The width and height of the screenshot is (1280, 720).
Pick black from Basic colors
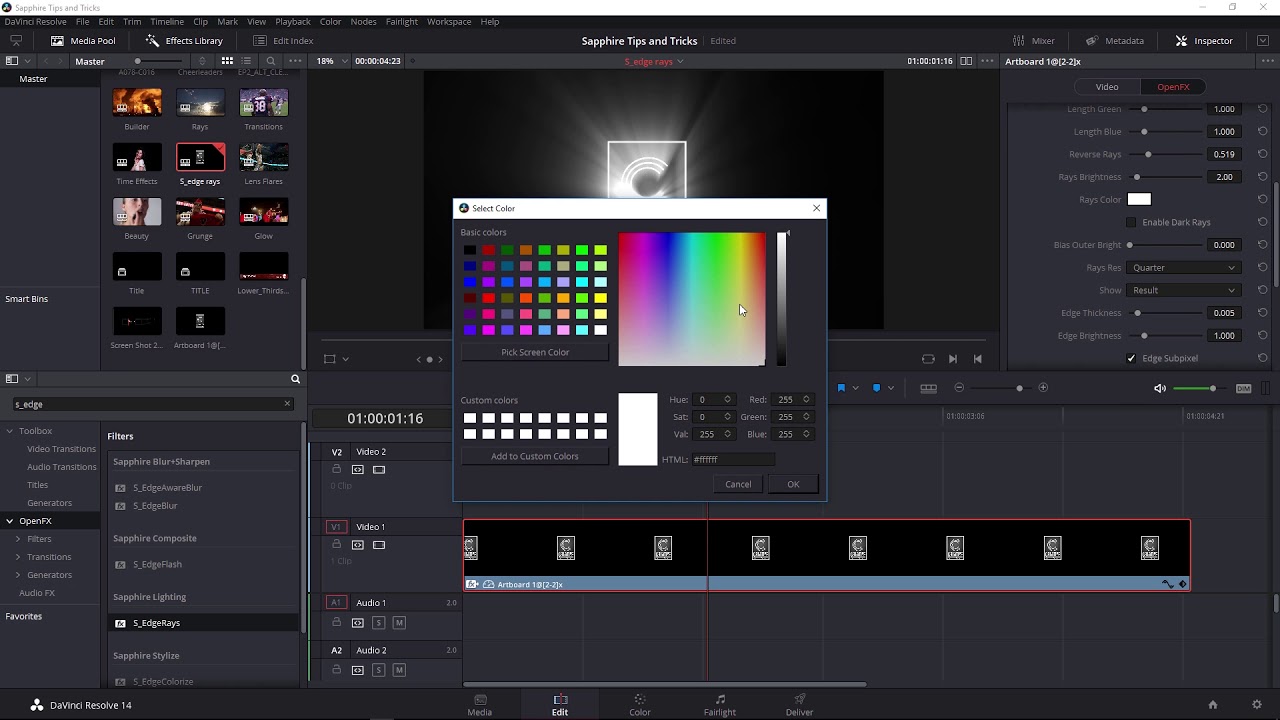(x=470, y=250)
